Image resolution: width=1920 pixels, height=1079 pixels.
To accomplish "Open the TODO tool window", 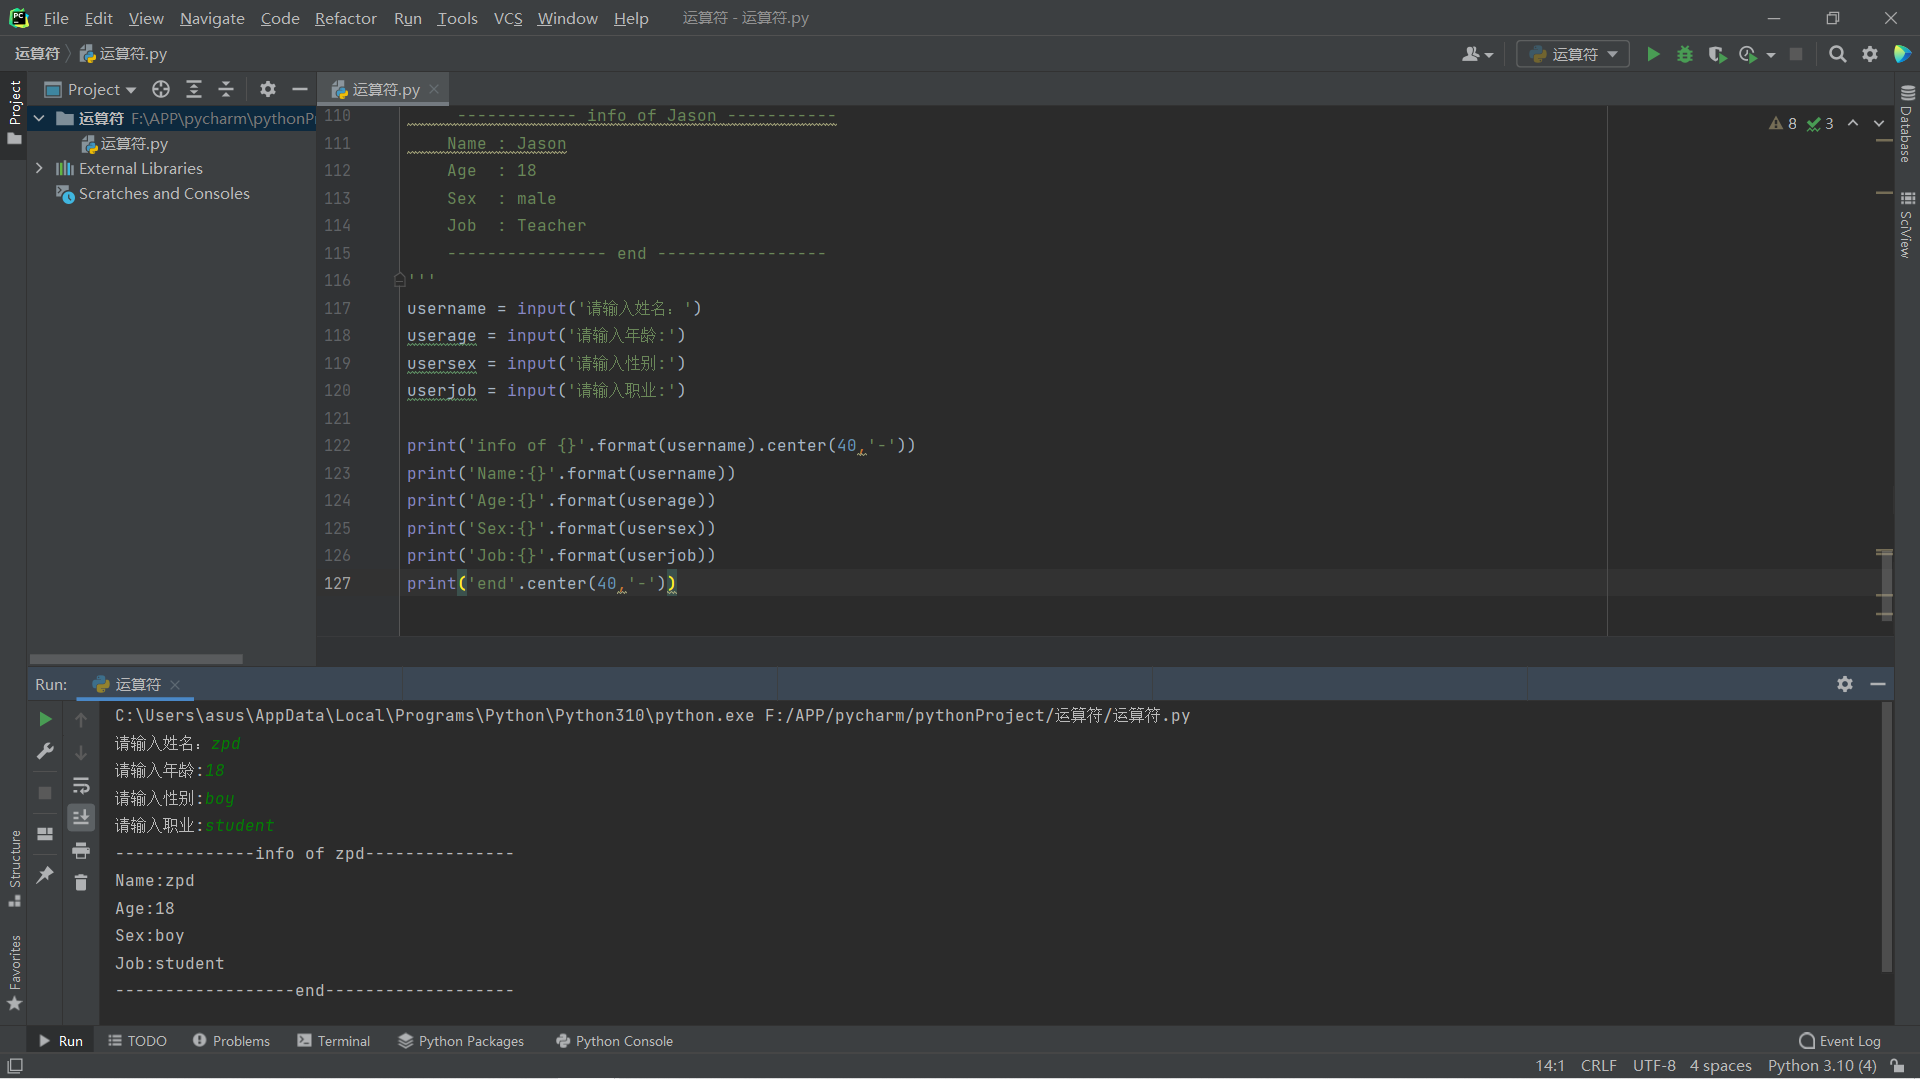I will [137, 1041].
